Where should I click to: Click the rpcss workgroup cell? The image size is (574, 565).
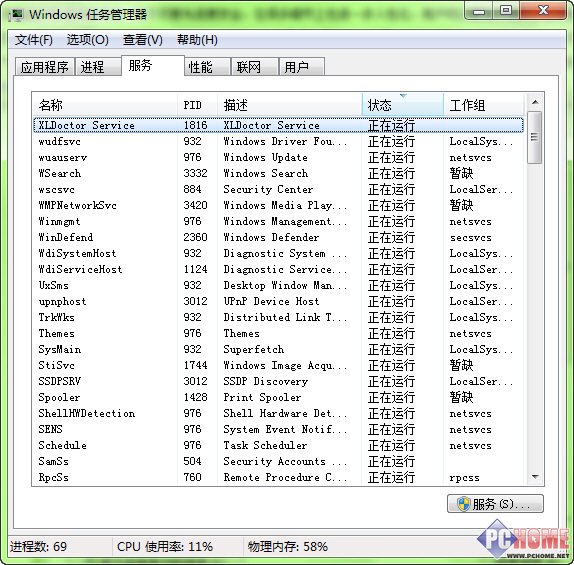[465, 478]
